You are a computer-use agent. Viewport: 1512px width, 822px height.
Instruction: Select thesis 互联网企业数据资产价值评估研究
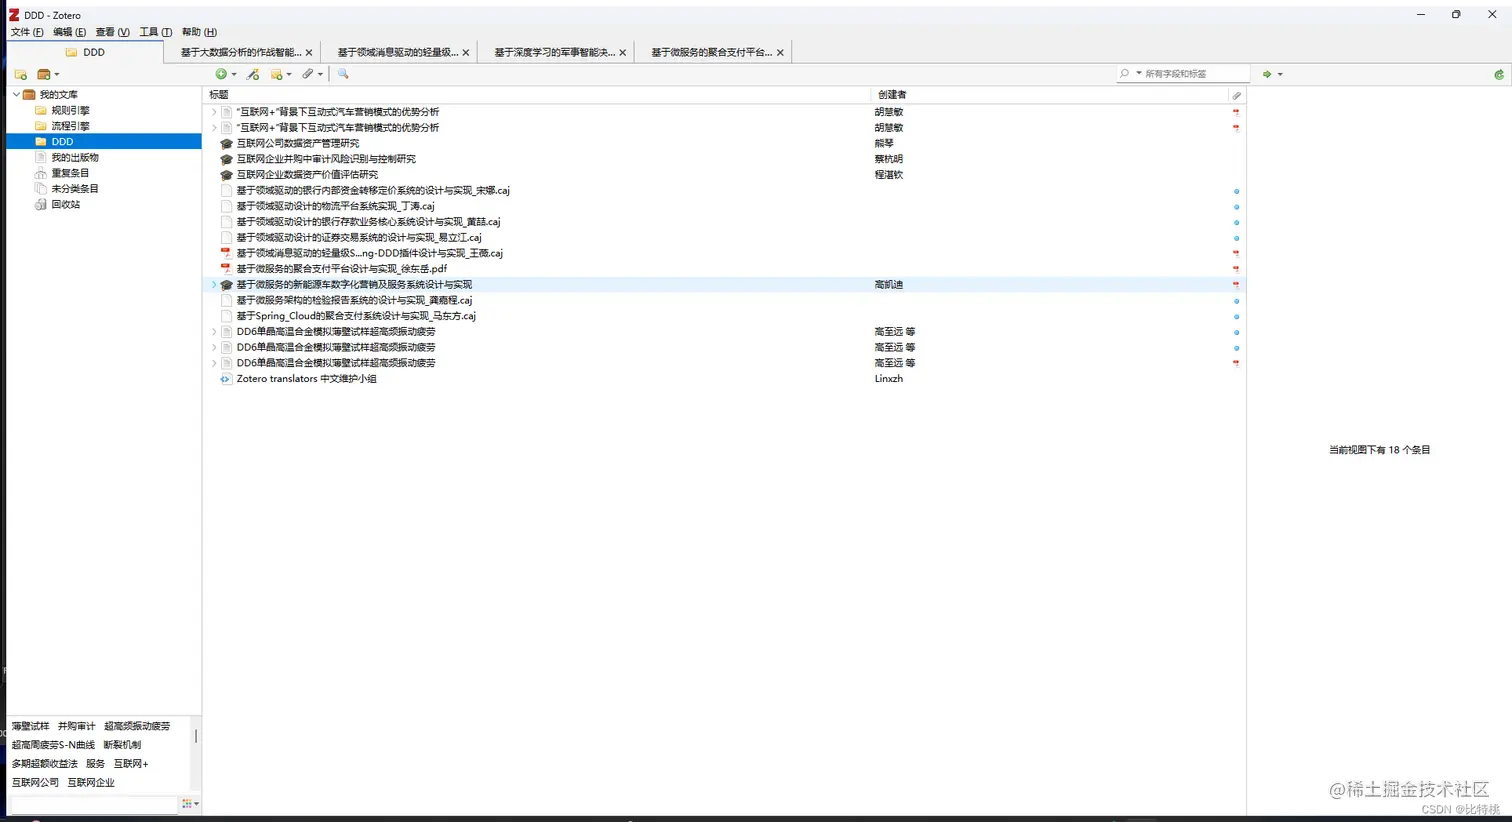(x=307, y=175)
